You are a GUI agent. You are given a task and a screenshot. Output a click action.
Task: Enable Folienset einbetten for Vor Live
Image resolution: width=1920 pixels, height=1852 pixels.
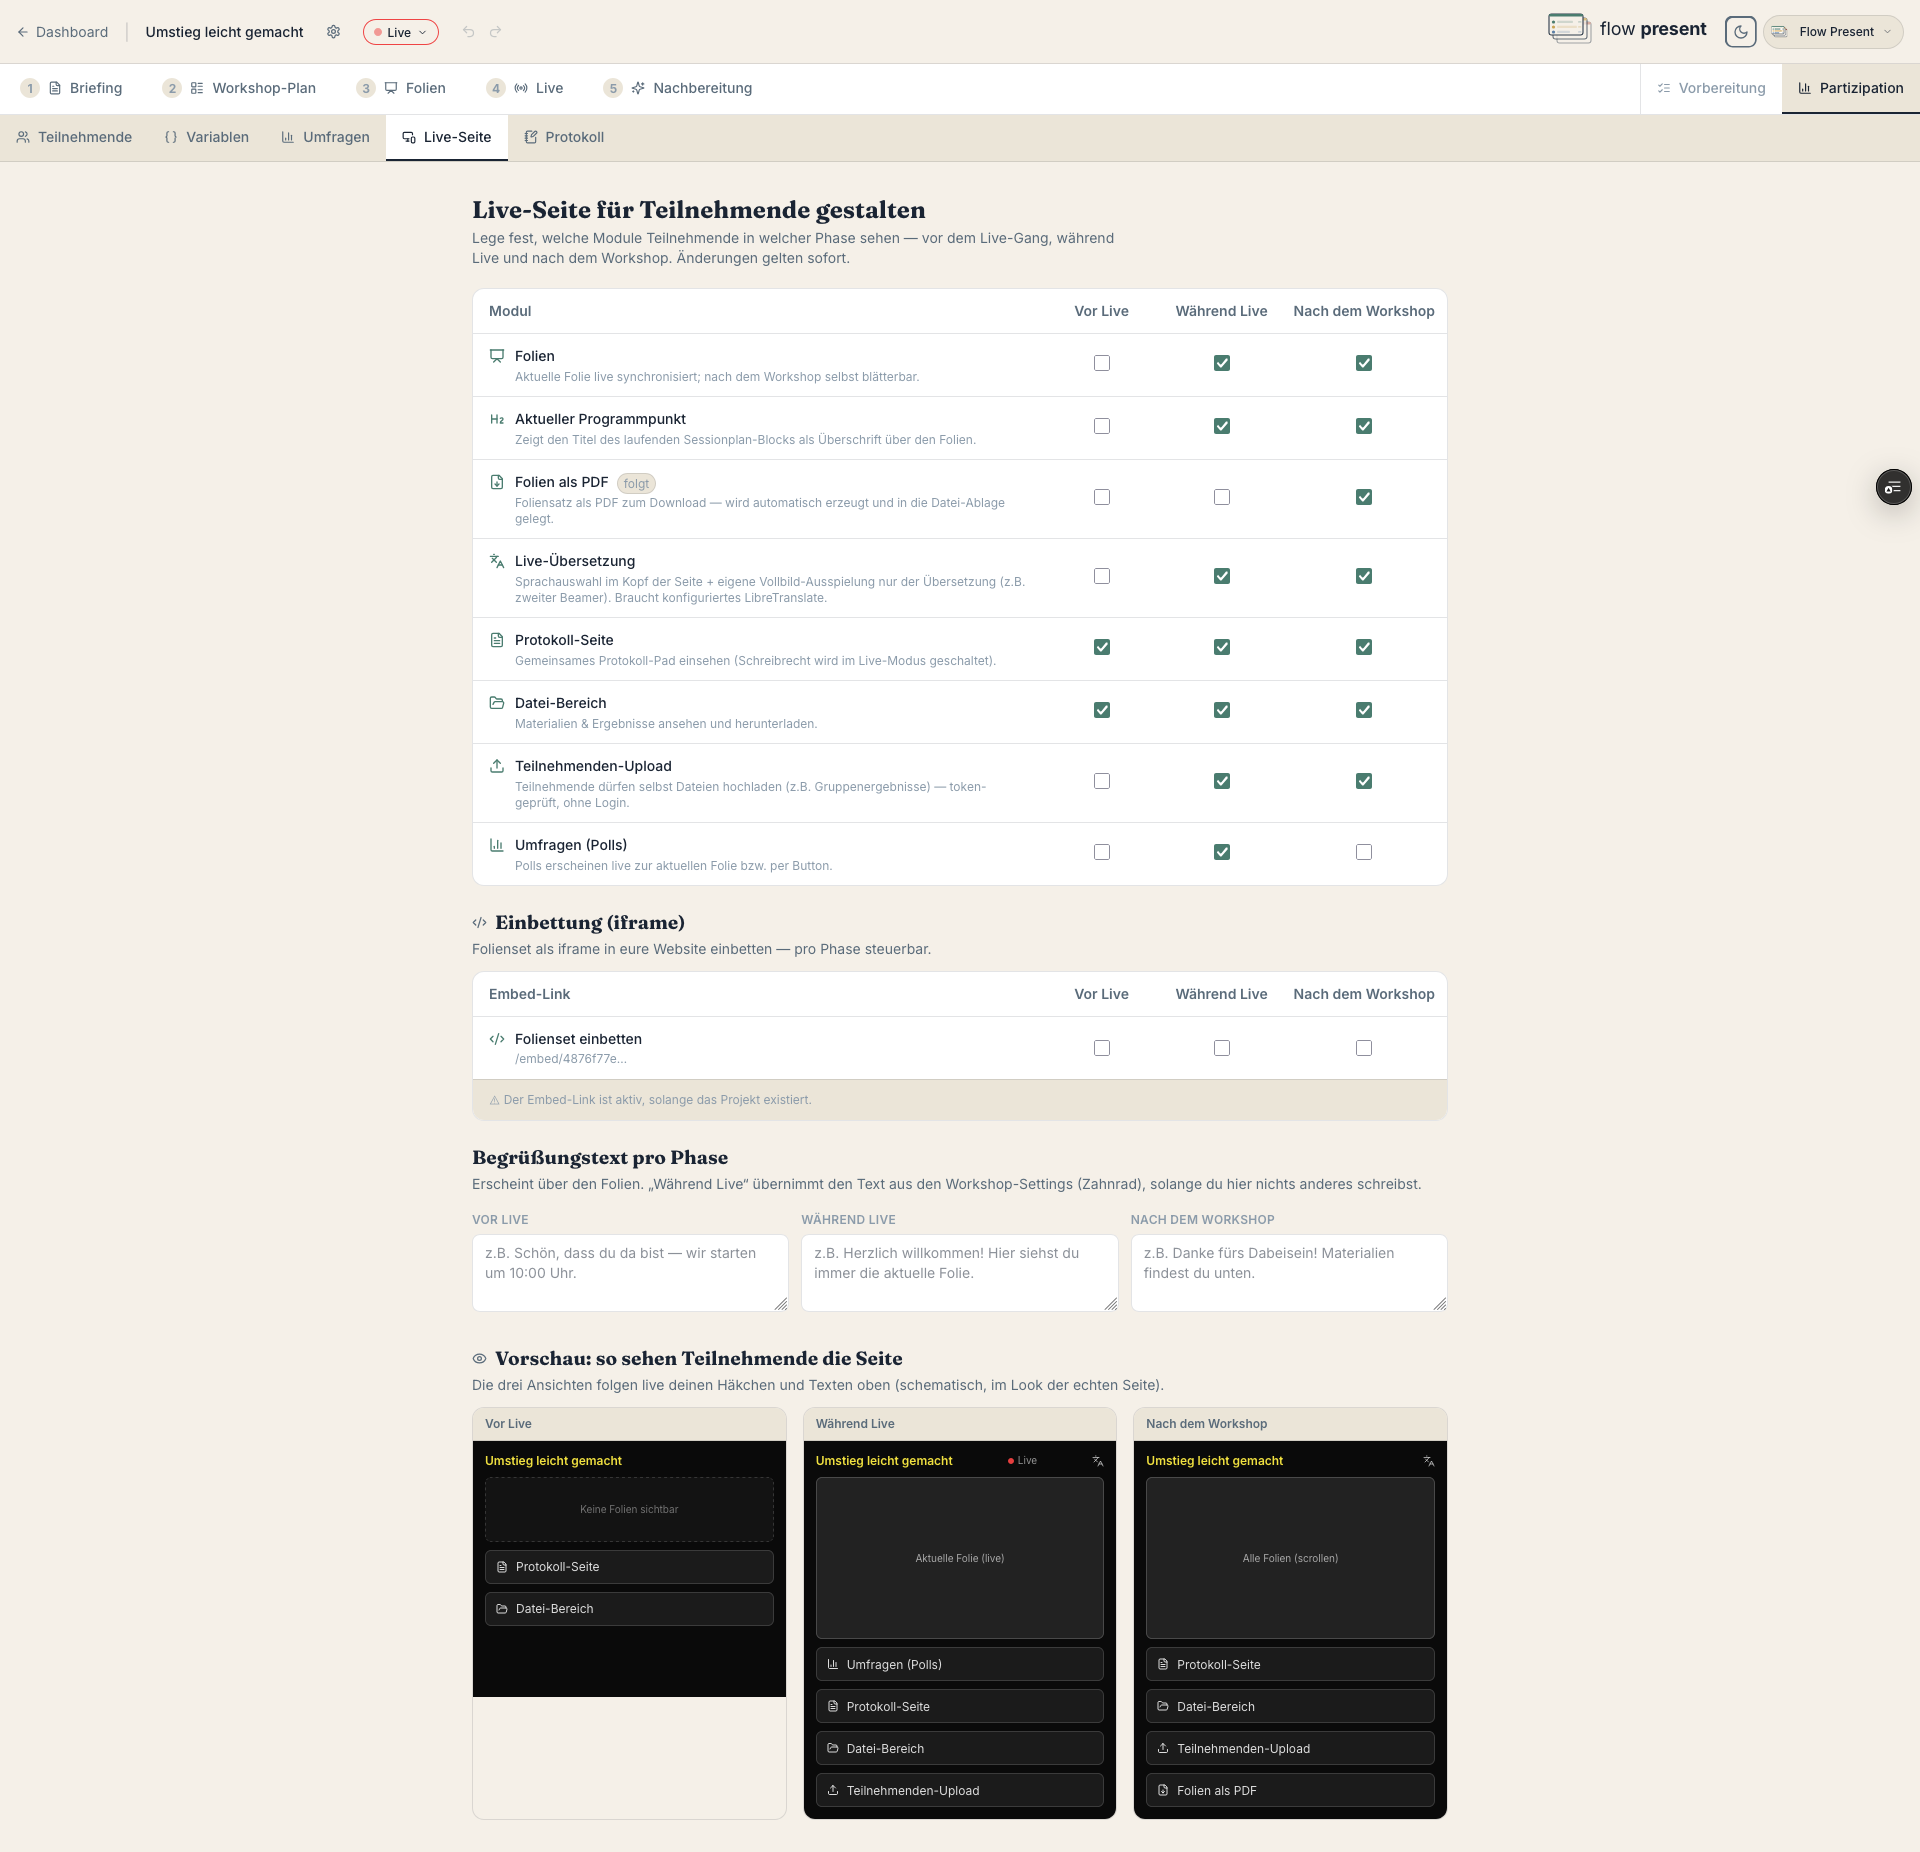pos(1102,1048)
